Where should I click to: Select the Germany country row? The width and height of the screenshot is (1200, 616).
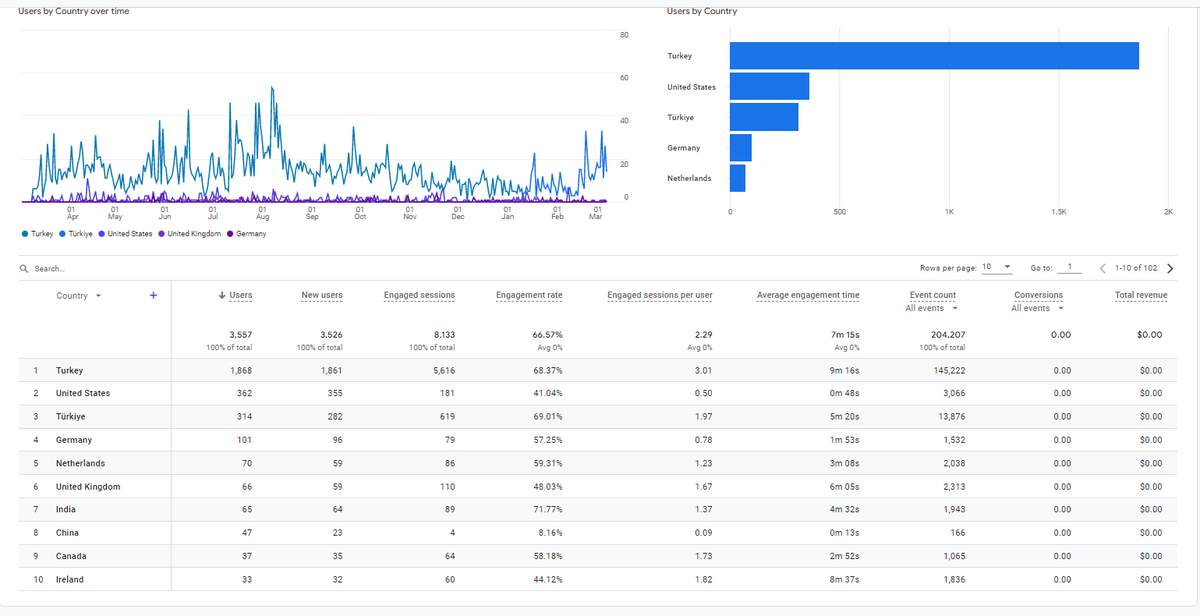coord(599,440)
